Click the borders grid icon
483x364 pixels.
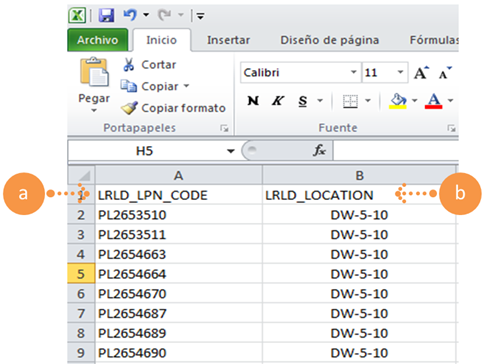pyautogui.click(x=350, y=101)
